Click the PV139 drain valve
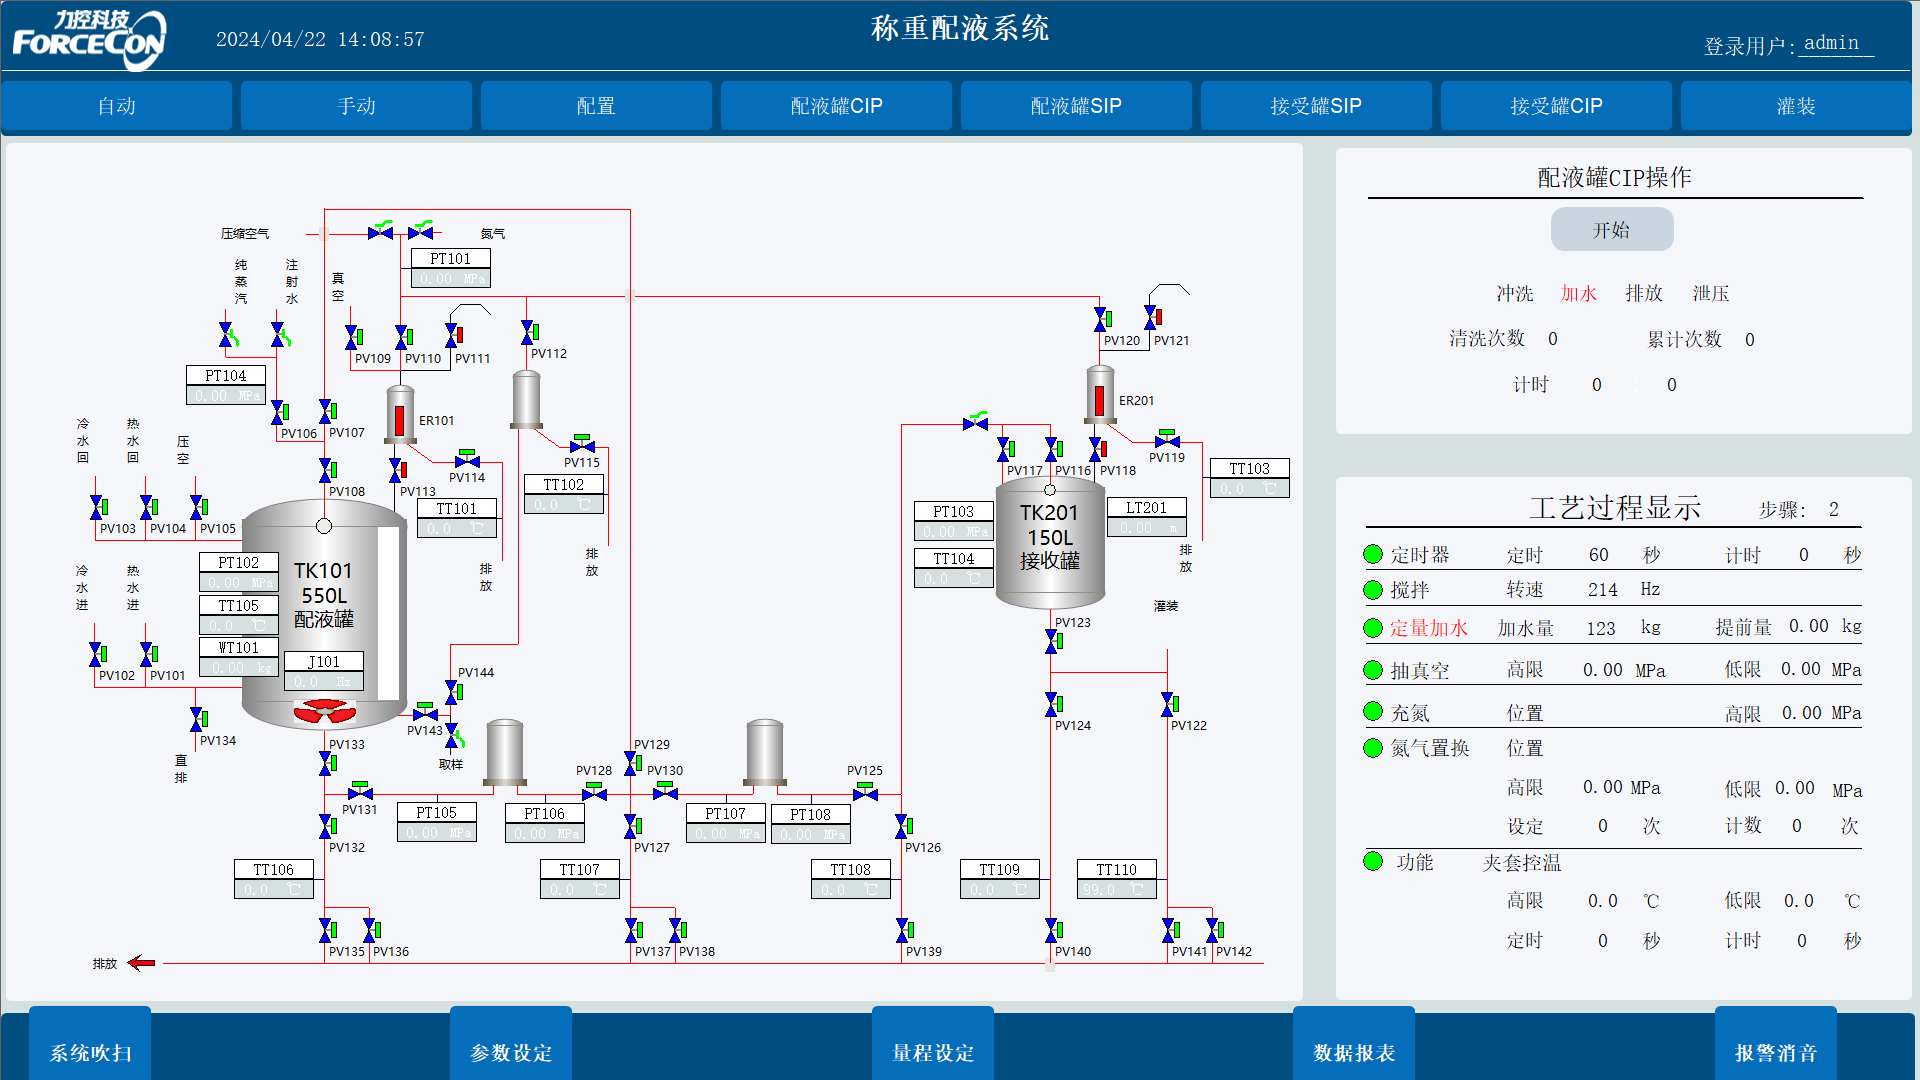 [x=903, y=931]
